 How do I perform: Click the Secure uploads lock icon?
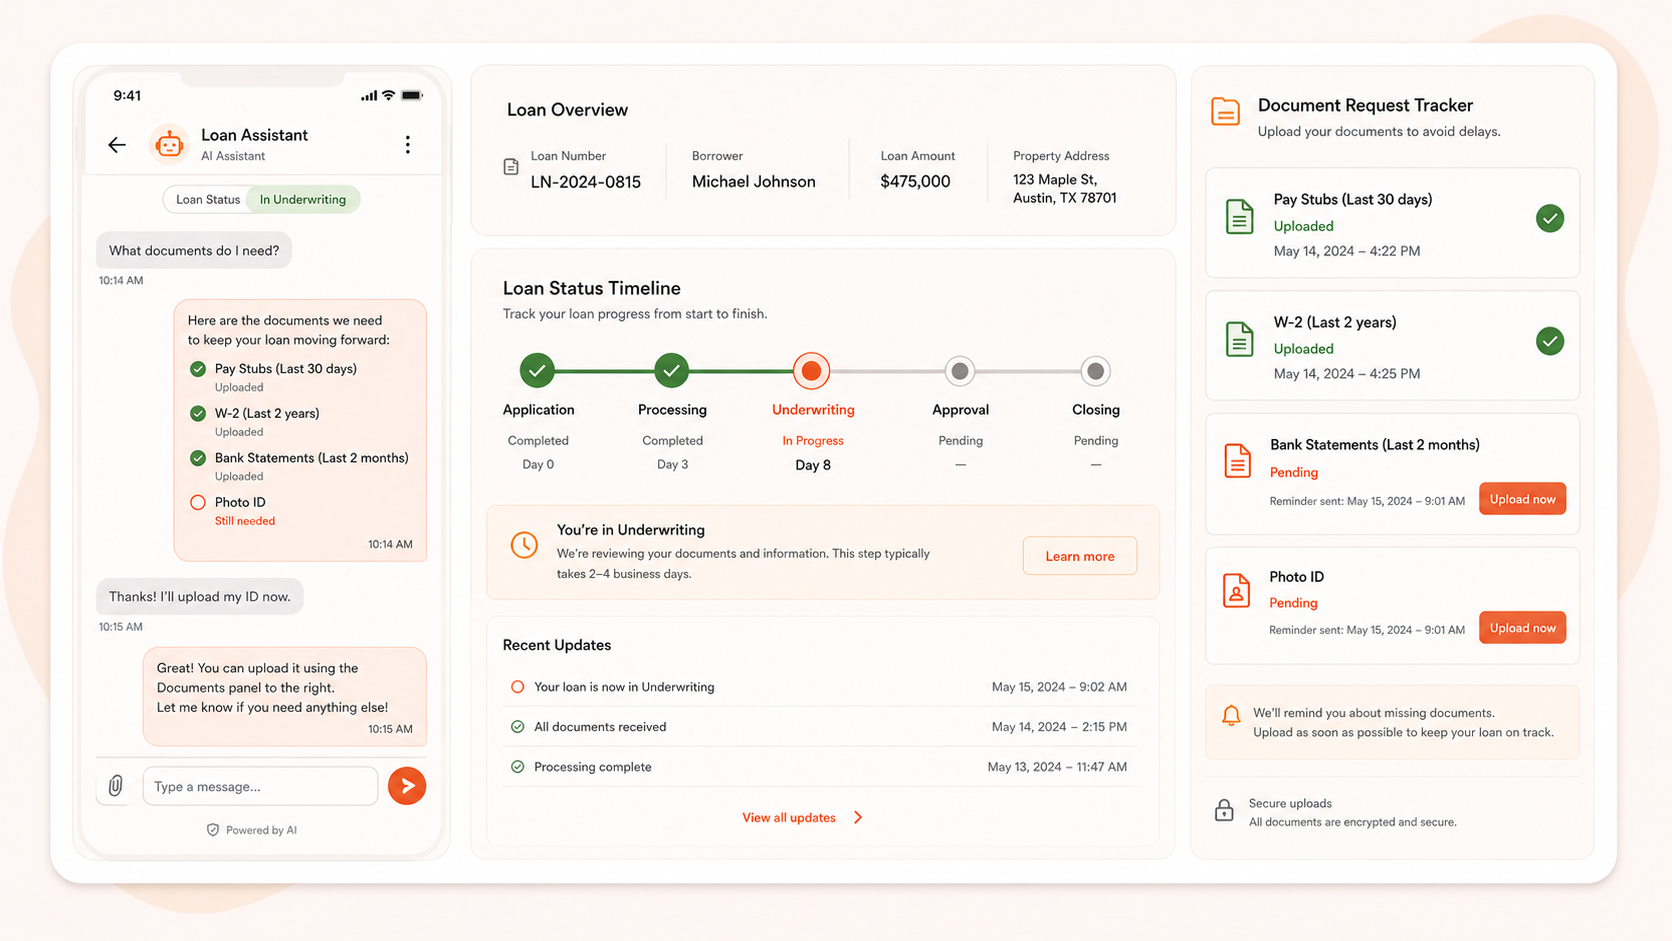(x=1224, y=810)
